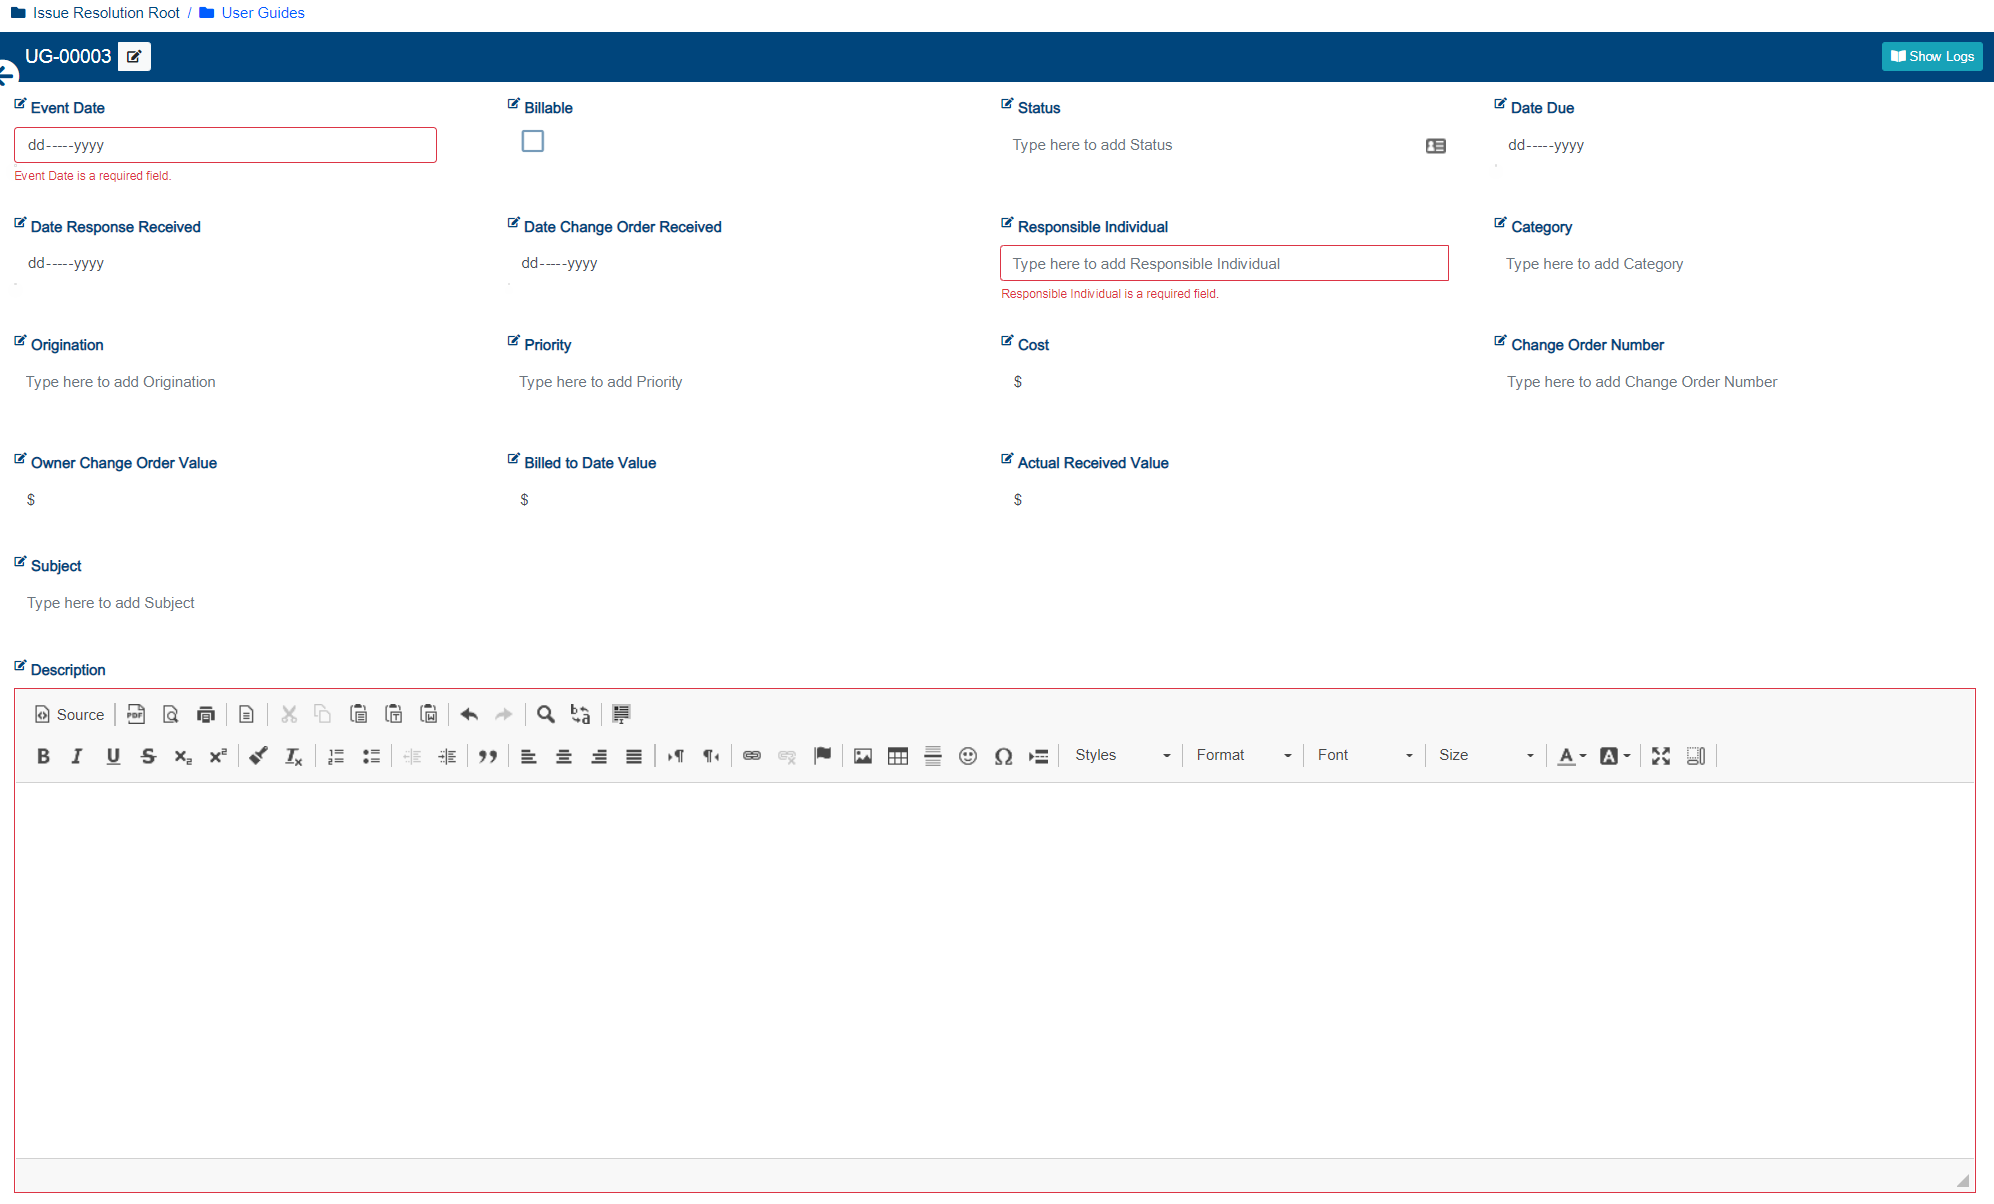Click the Priority input field
The height and width of the screenshot is (1204, 1994).
pos(730,382)
